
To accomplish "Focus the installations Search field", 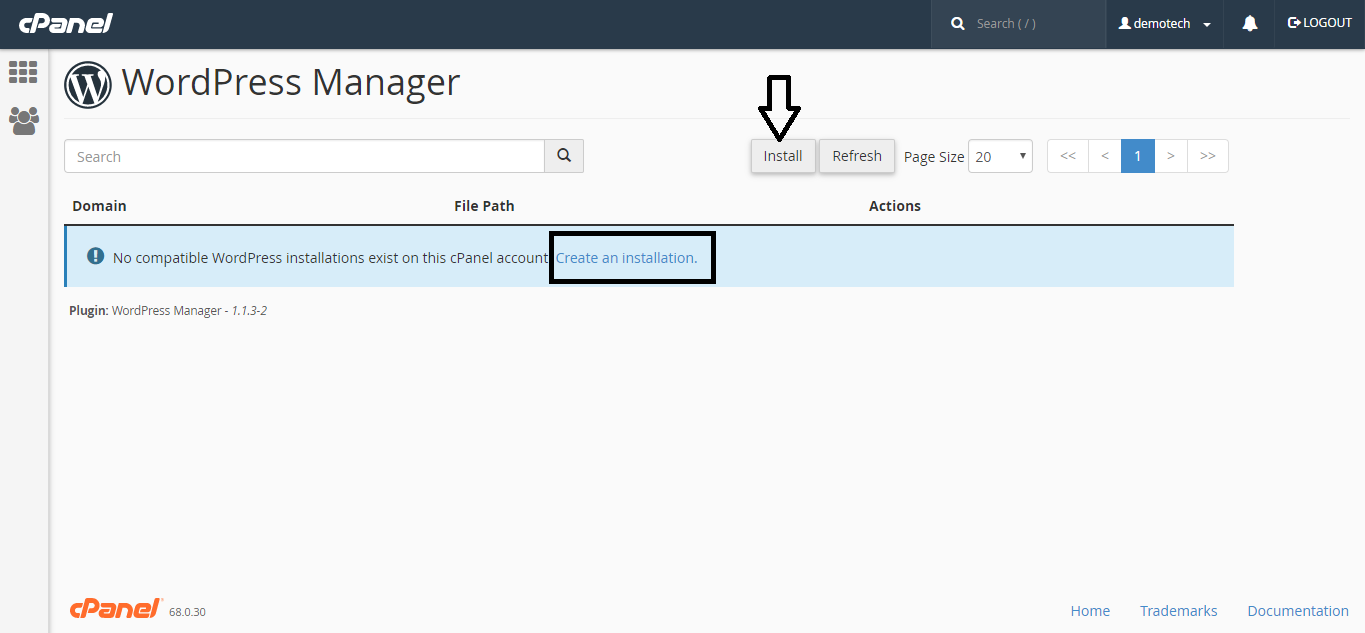I will click(x=304, y=156).
